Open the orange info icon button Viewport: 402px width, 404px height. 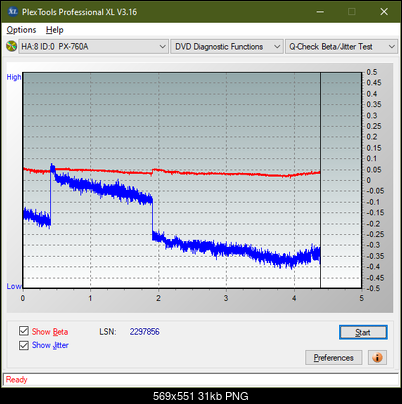pyautogui.click(x=377, y=358)
